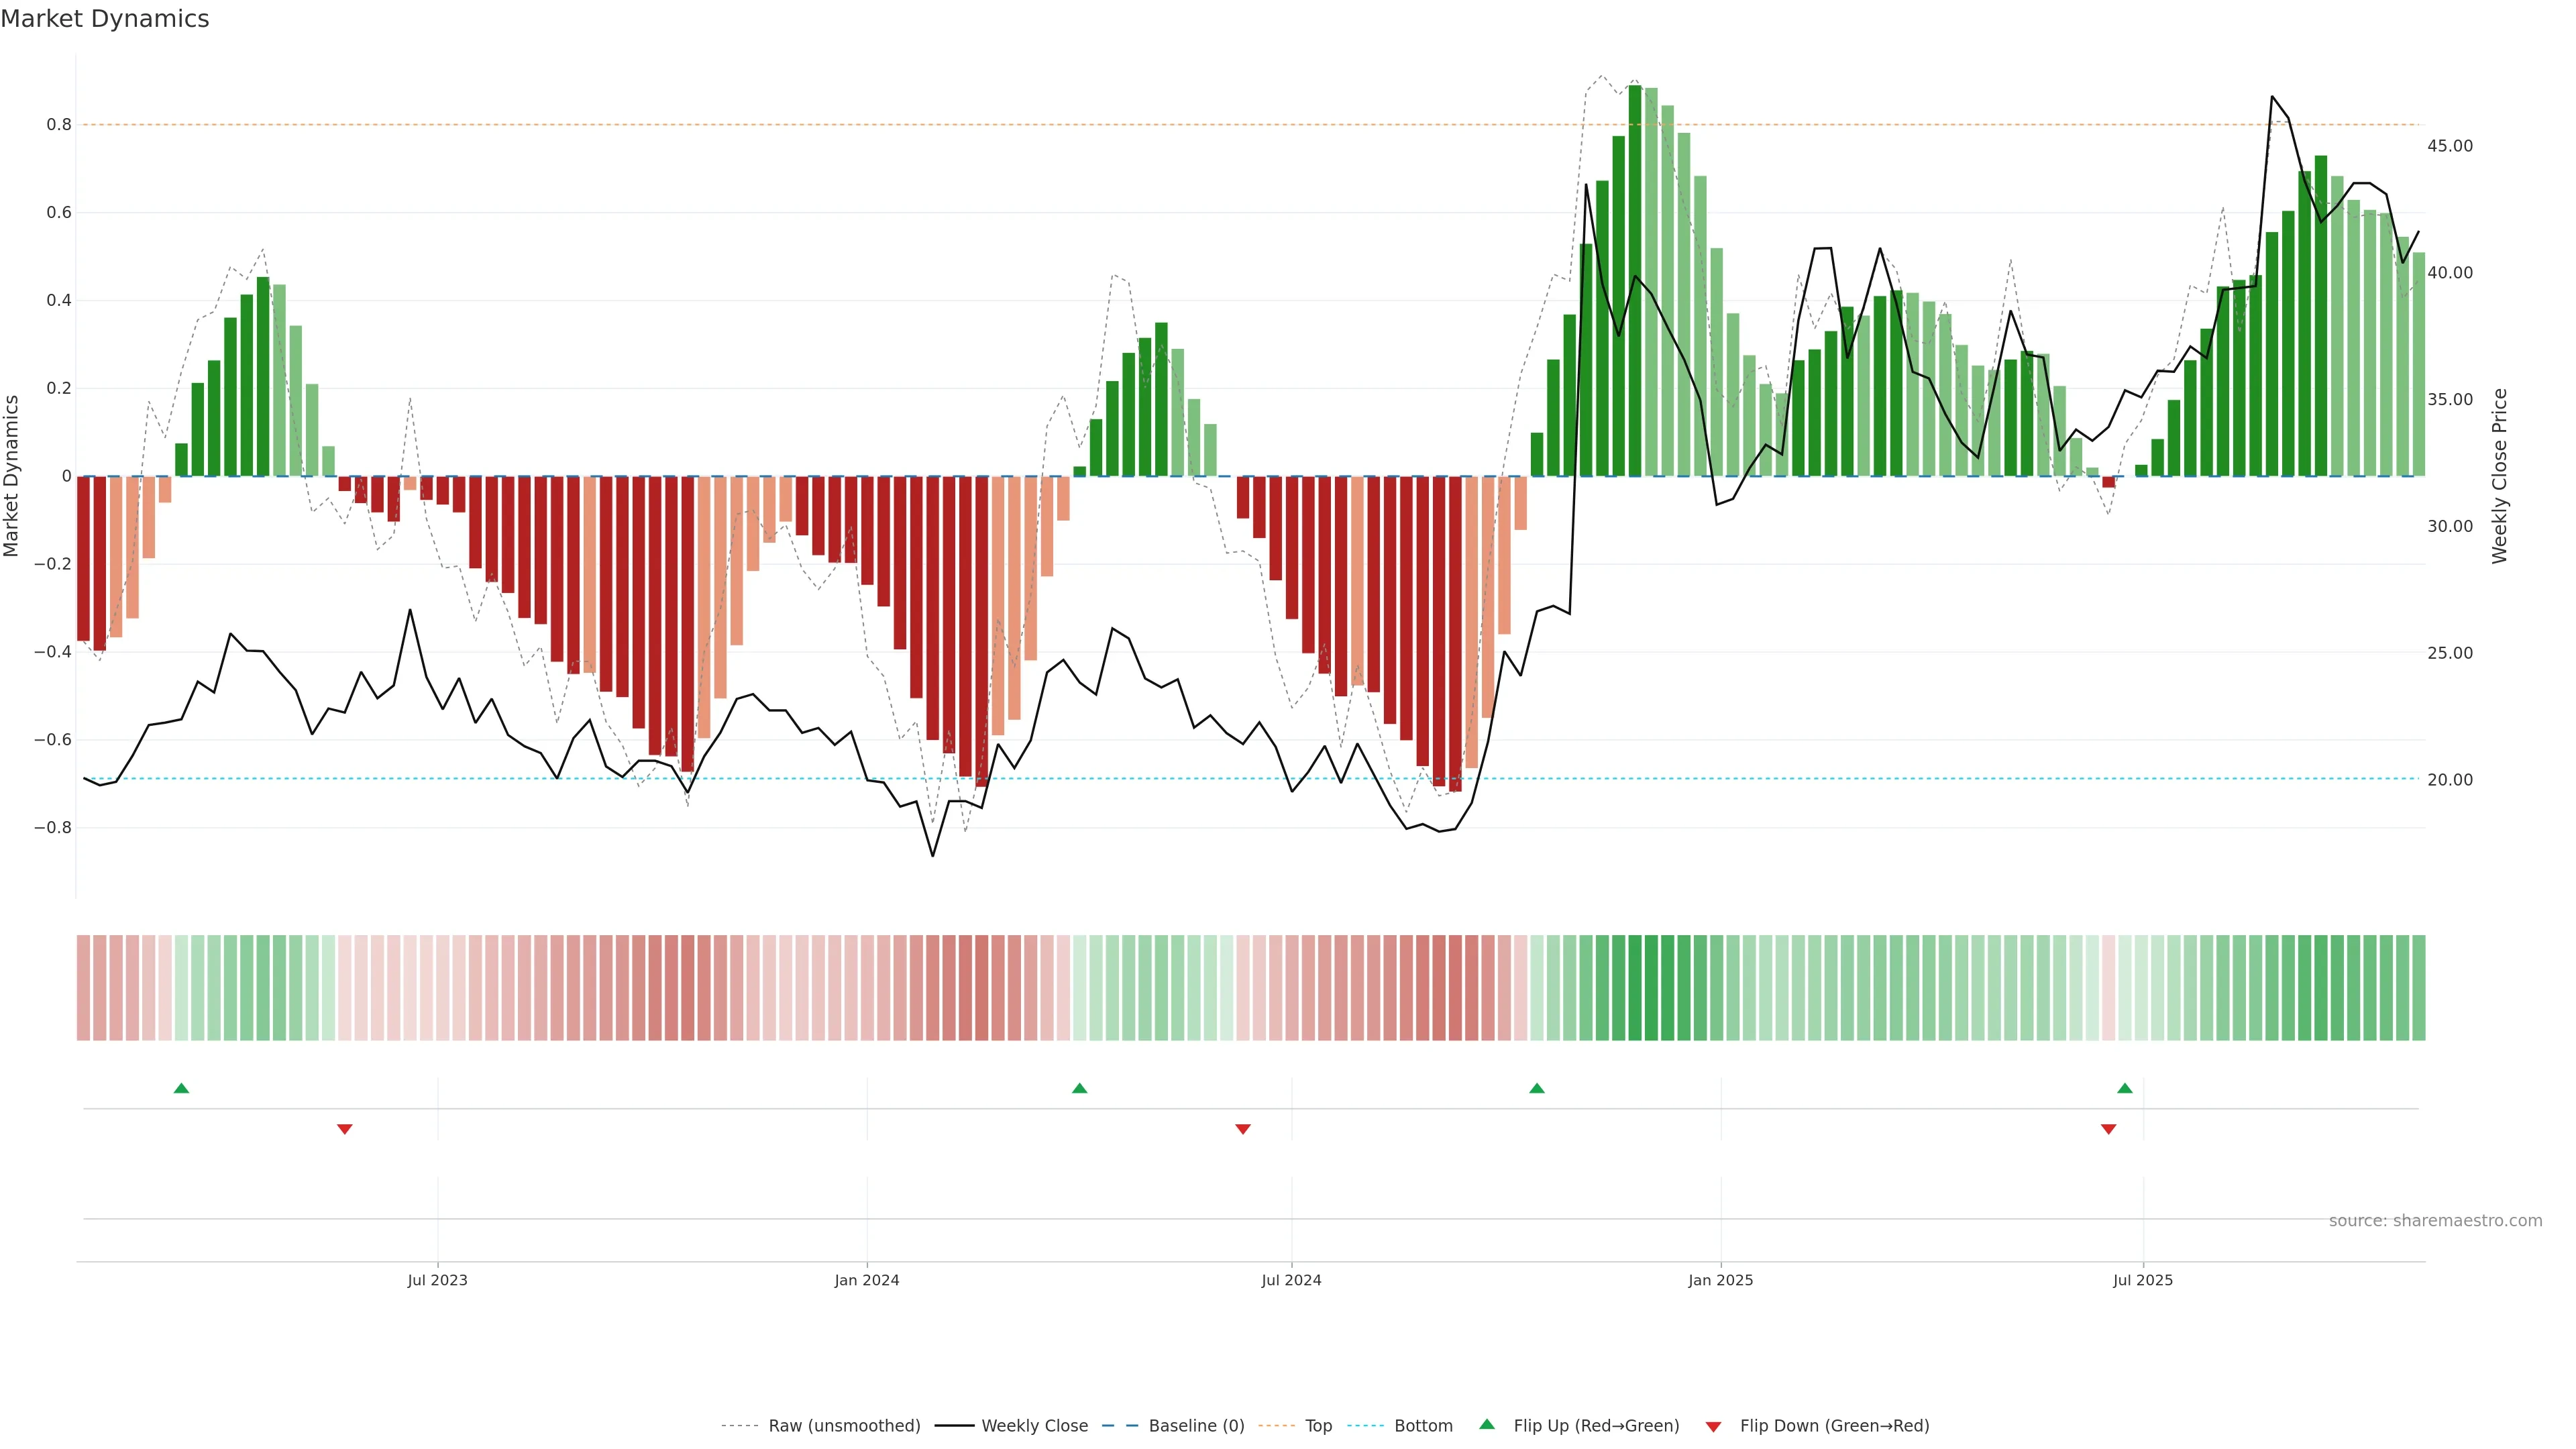Click the Flip Up legend green triangle

pyautogui.click(x=1487, y=1424)
